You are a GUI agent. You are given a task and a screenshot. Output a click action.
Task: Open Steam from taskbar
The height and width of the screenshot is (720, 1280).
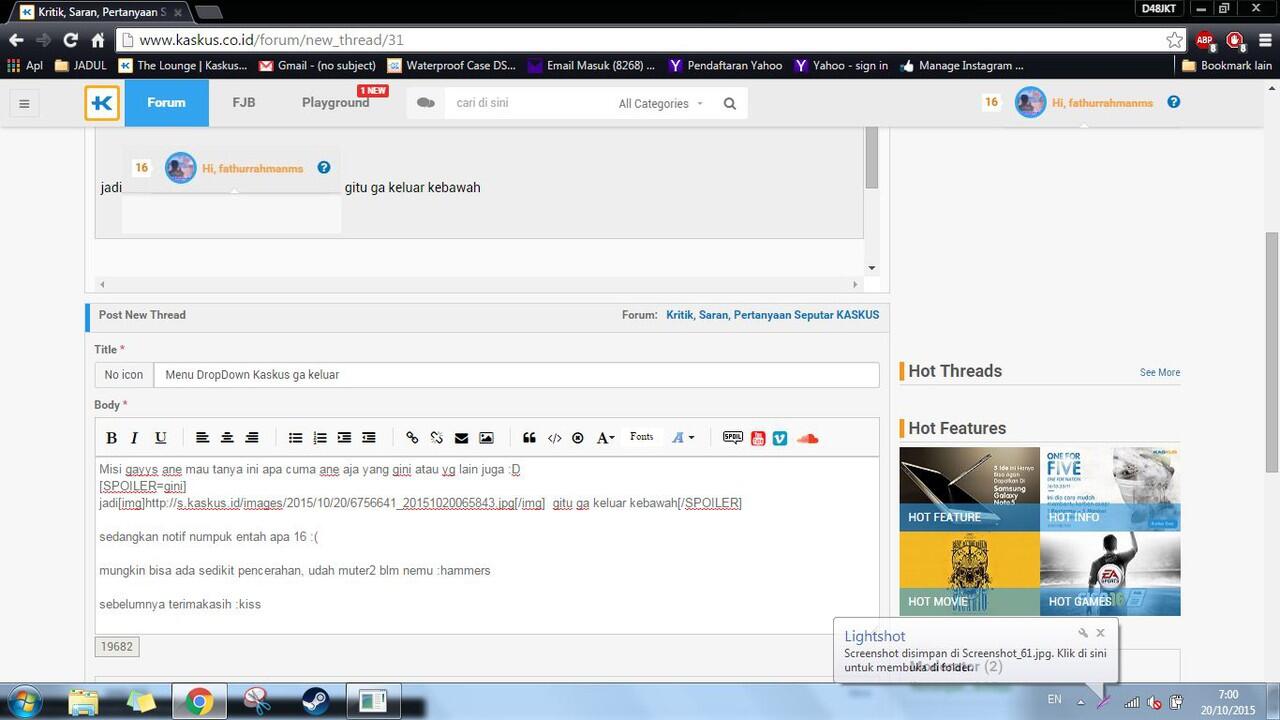click(x=314, y=702)
